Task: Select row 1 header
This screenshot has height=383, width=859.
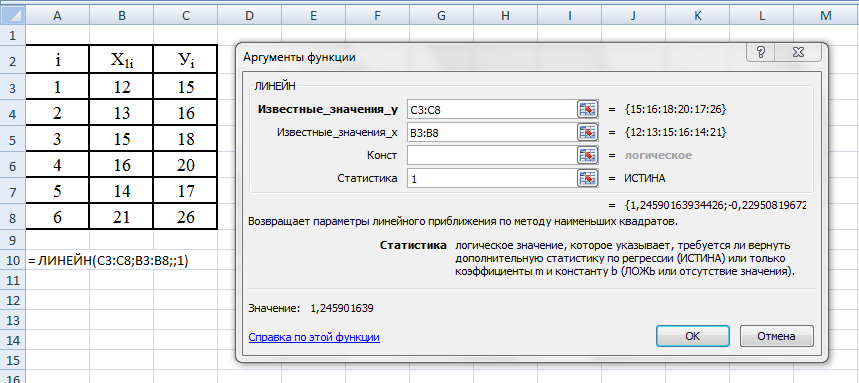Action: click(12, 36)
